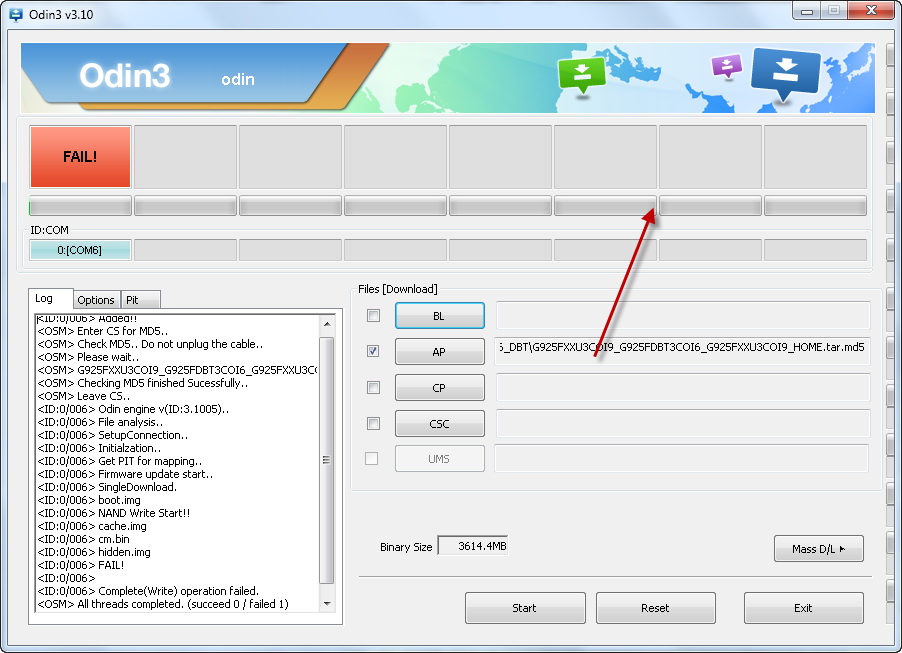Click log line 'Odin engine v(ID:3.1005)..'

tap(133, 409)
